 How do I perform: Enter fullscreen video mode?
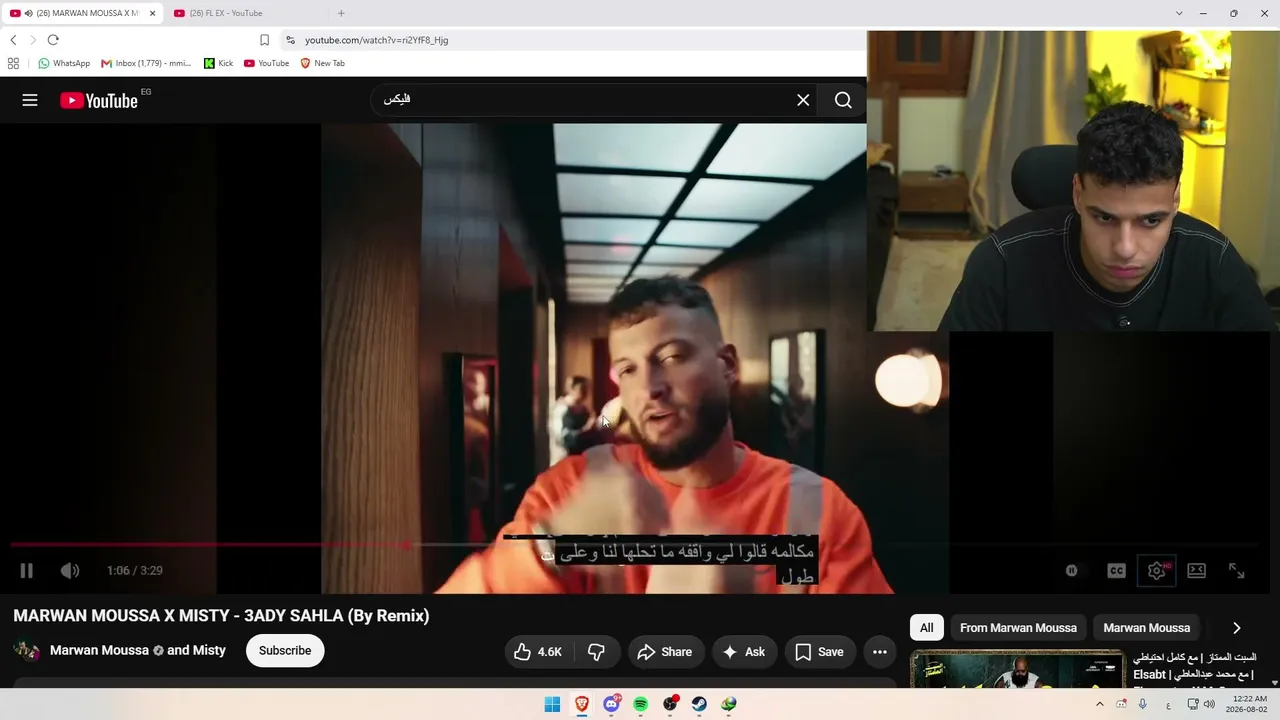pos(1236,570)
